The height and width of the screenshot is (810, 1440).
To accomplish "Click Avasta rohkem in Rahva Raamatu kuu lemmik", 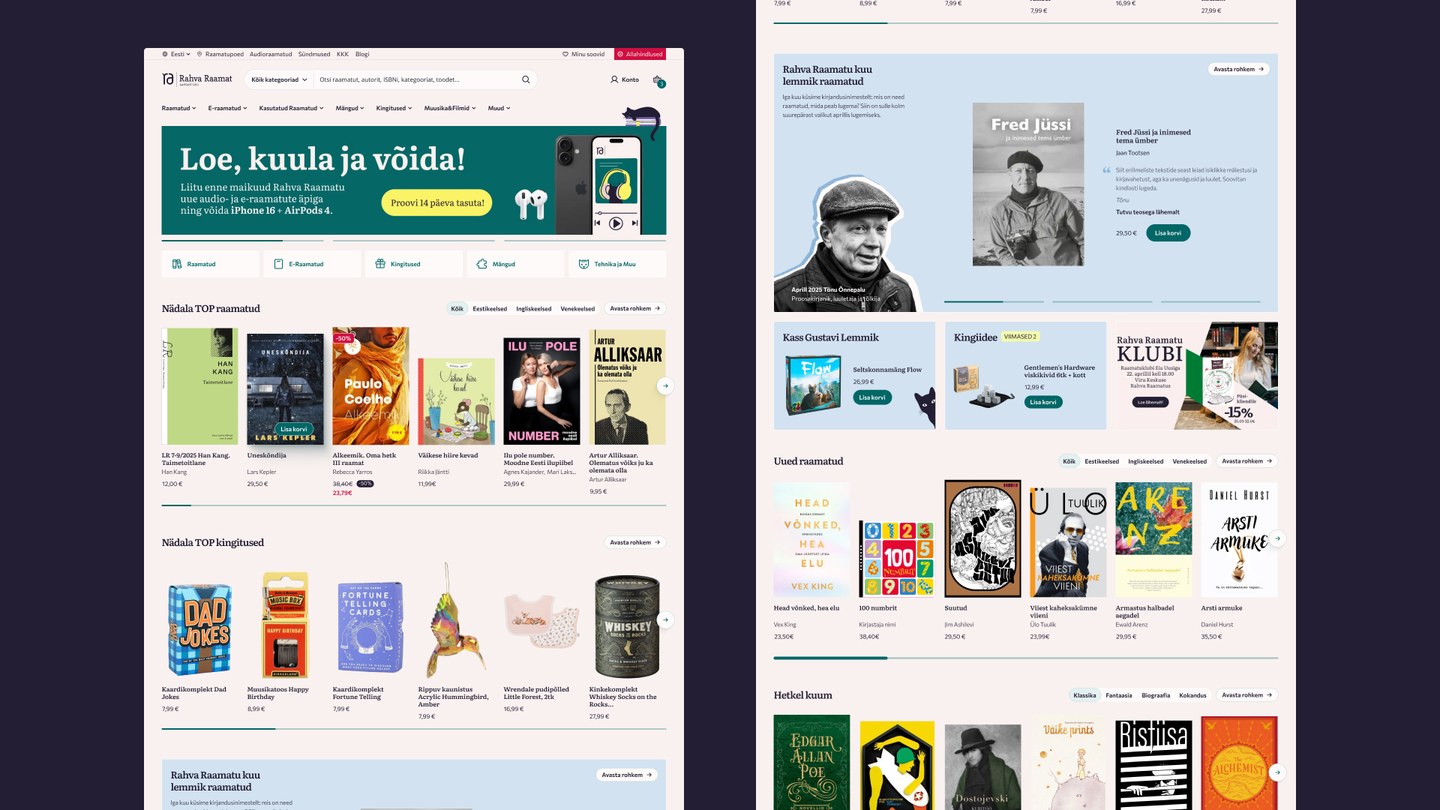I will click(1238, 69).
